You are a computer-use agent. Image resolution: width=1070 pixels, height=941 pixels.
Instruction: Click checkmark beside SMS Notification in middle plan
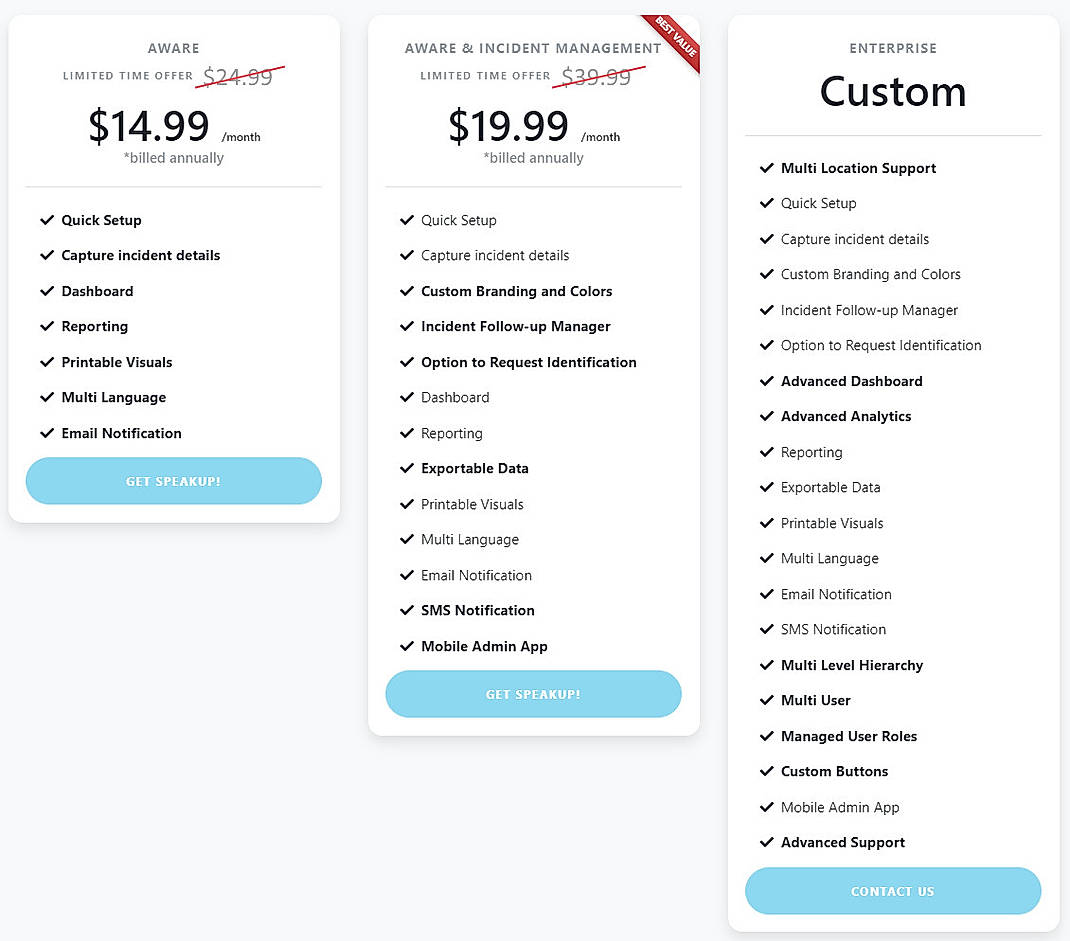pos(407,610)
